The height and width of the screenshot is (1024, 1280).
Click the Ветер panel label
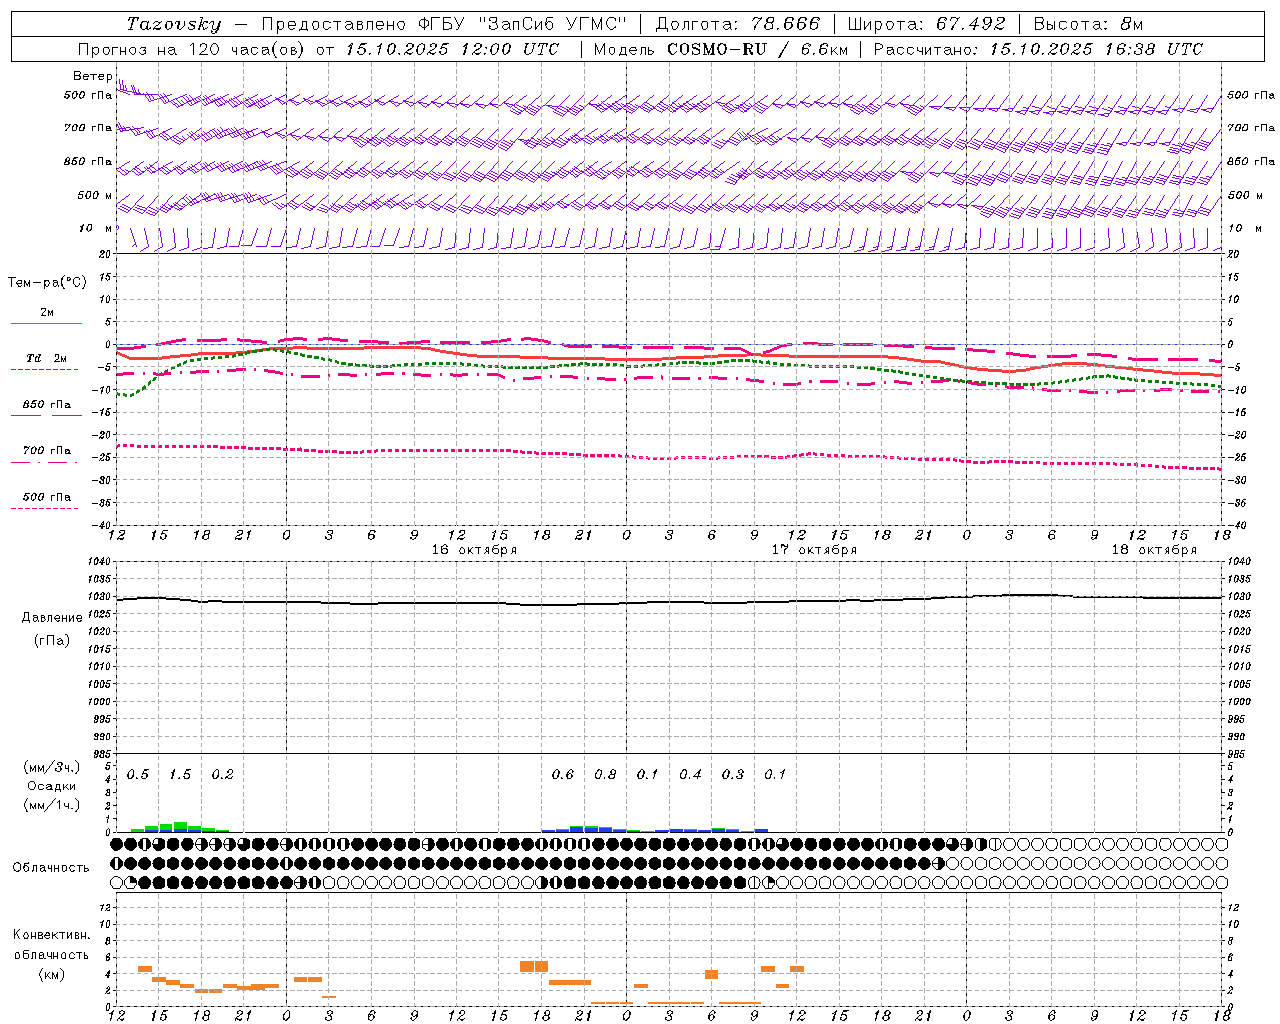click(93, 76)
